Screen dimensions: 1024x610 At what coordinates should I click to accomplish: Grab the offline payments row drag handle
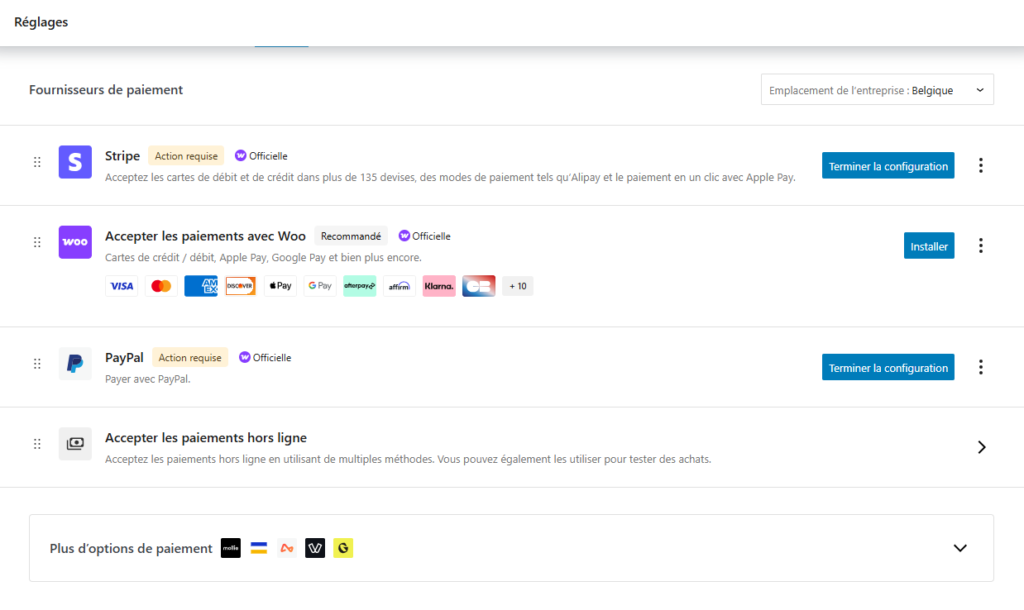37,444
